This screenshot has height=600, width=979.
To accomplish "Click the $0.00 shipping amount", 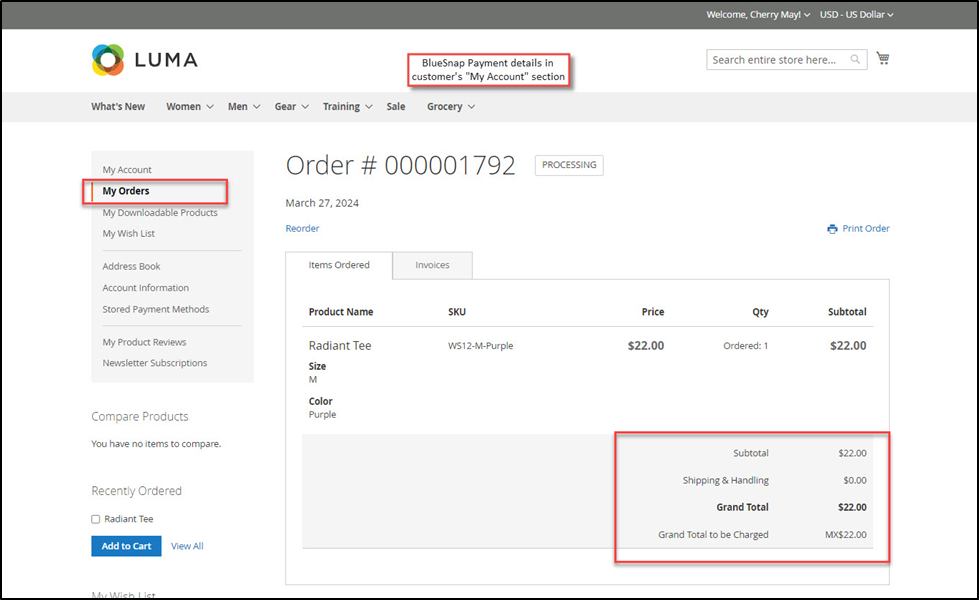I will coord(855,481).
